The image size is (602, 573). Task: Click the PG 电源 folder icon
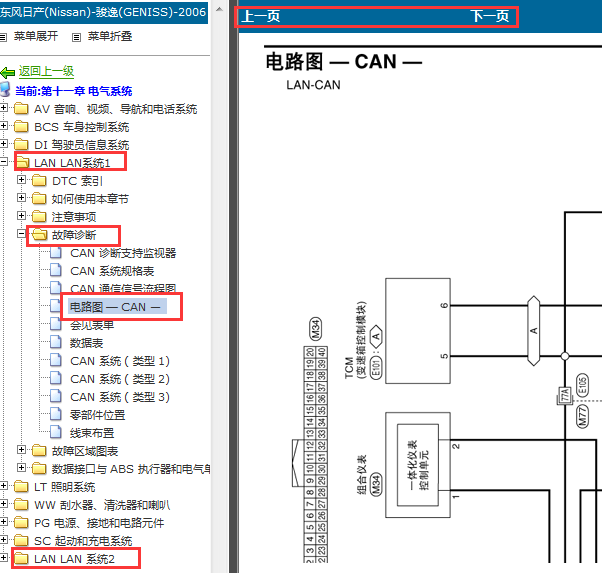[x=21, y=523]
